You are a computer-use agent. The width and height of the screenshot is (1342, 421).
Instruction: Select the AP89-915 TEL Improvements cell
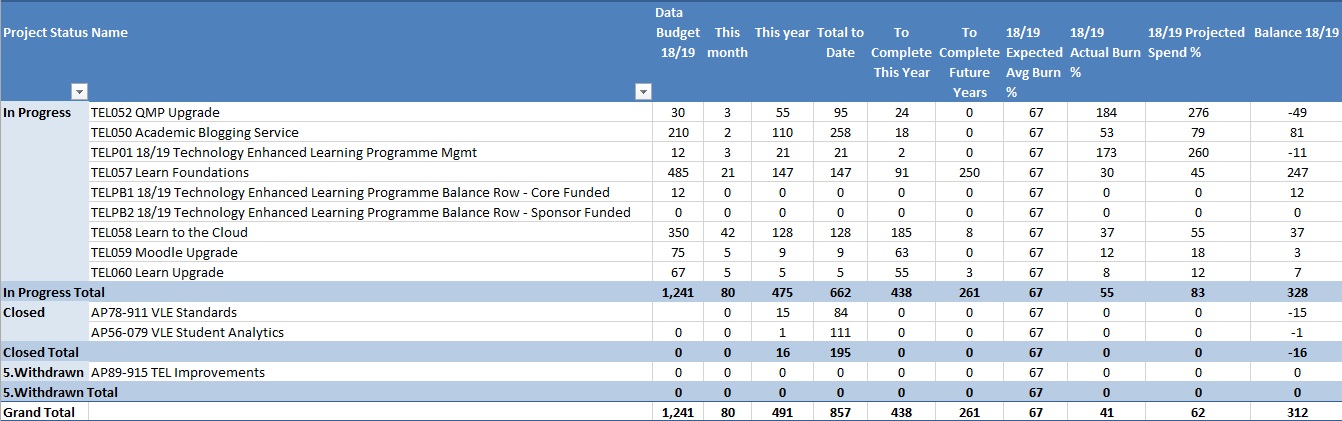178,372
